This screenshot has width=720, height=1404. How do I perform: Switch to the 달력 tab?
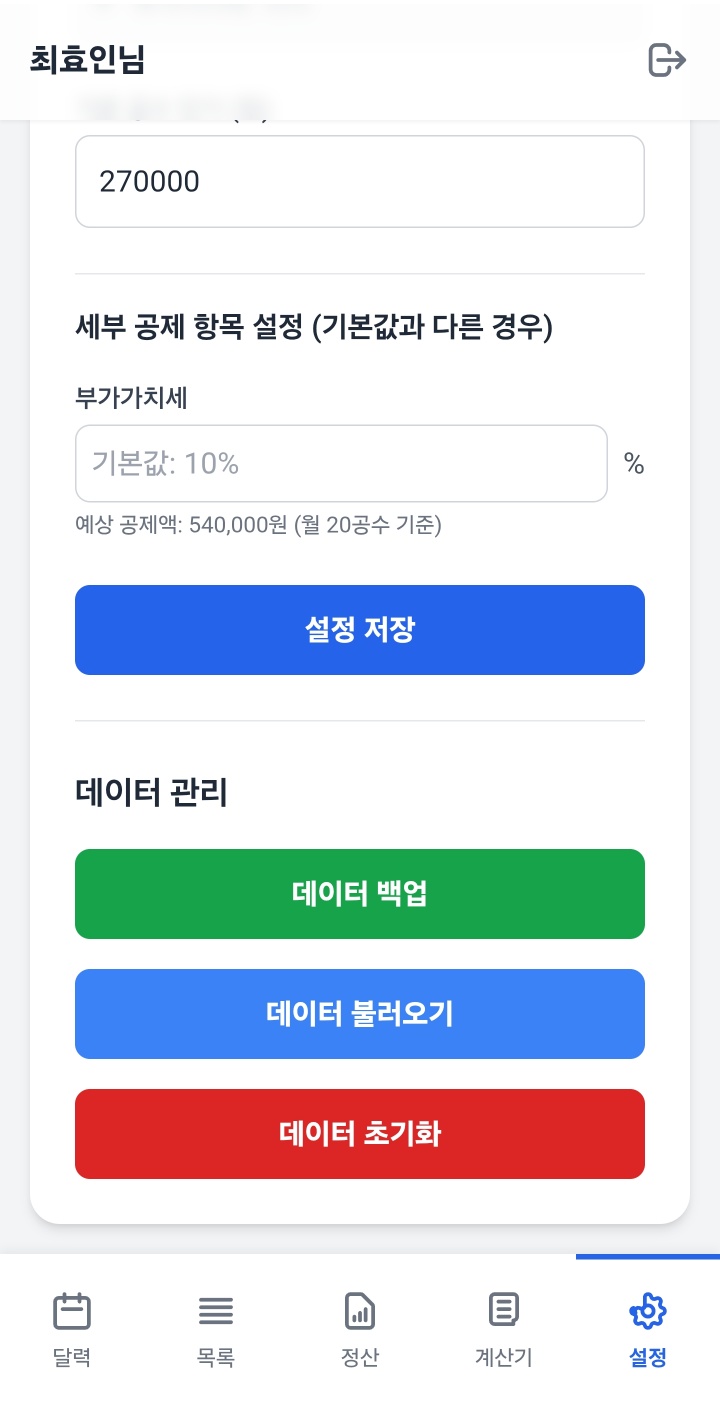tap(72, 1358)
